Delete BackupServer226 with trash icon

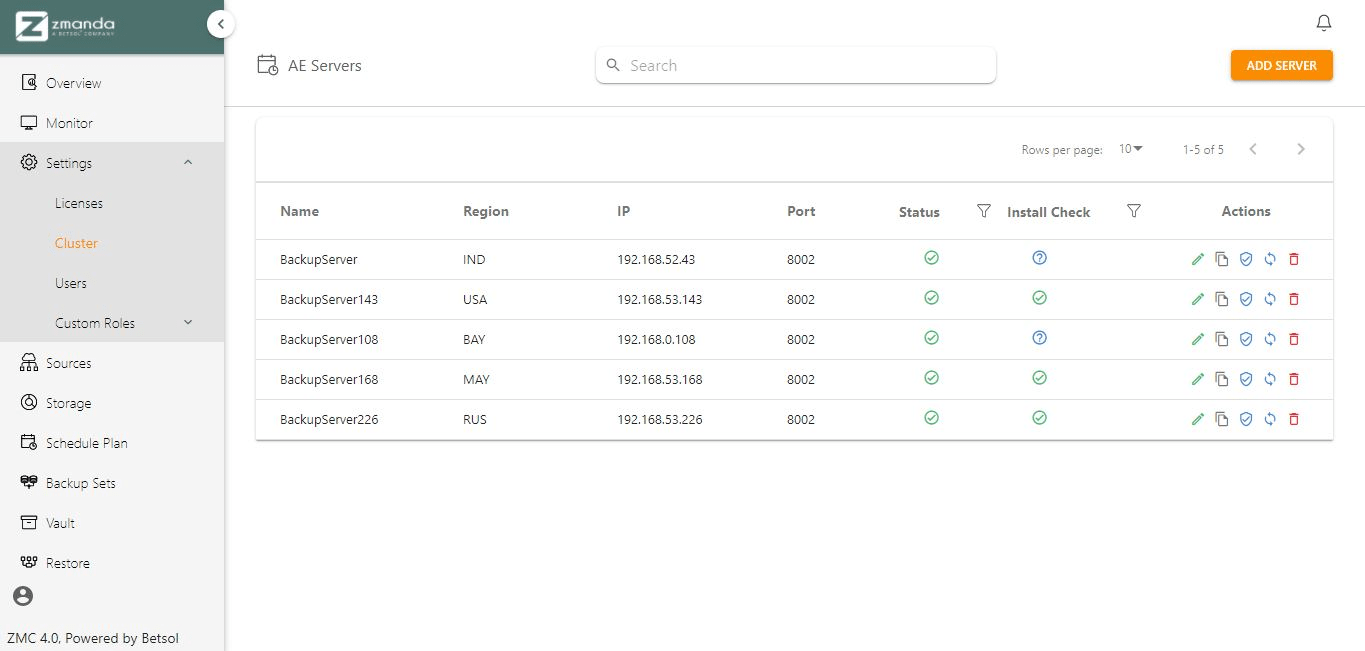[x=1294, y=419]
